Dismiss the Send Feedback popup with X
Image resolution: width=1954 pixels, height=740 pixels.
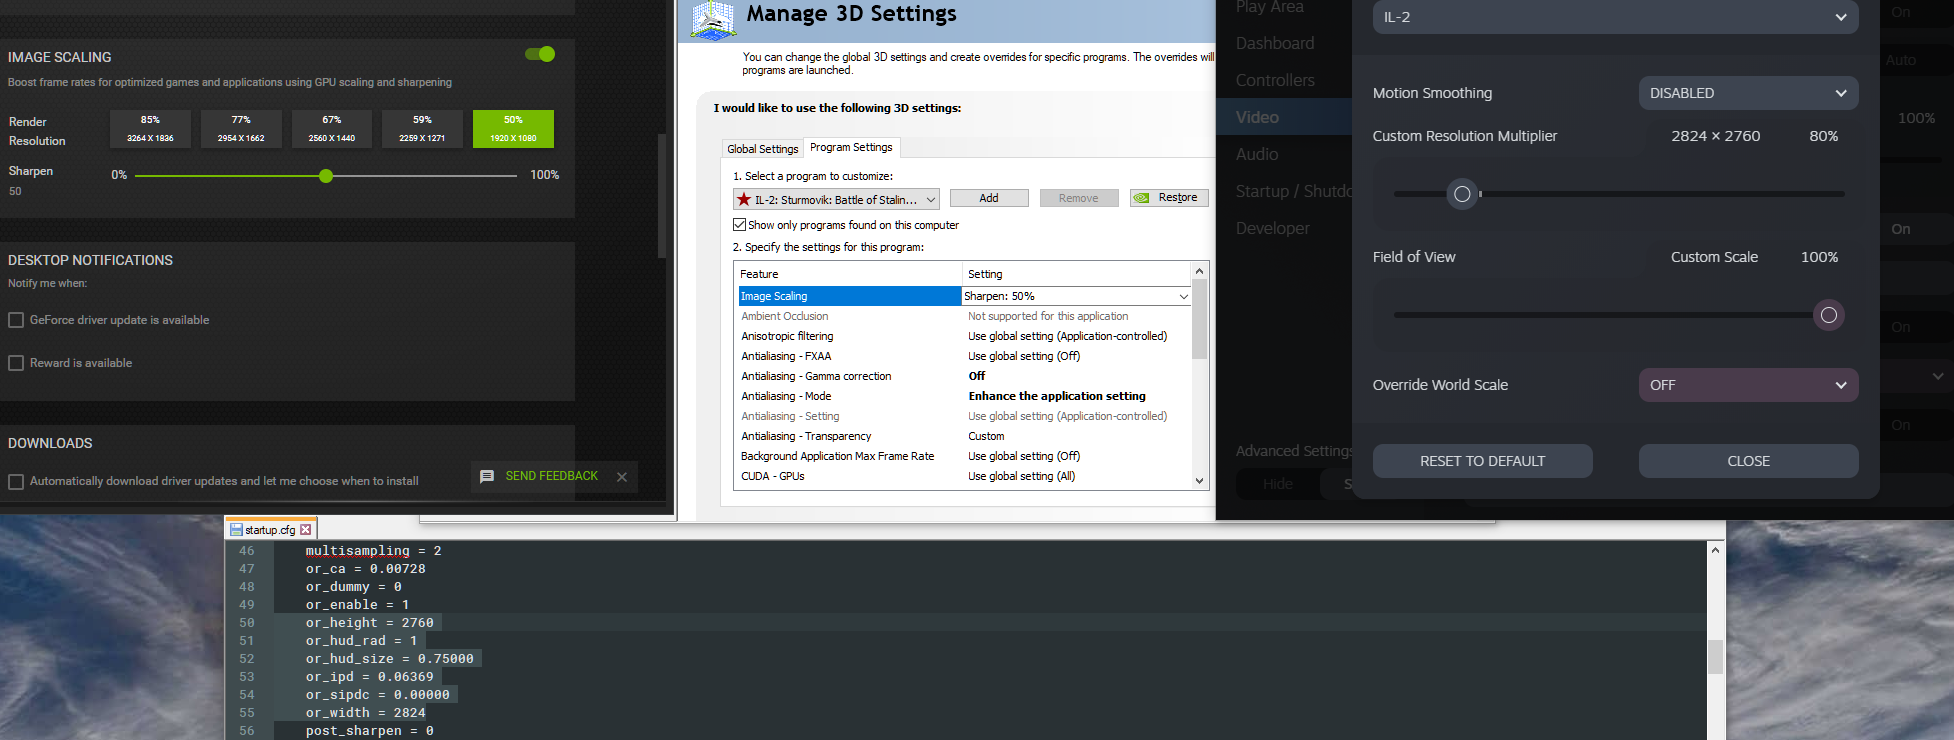coord(622,477)
